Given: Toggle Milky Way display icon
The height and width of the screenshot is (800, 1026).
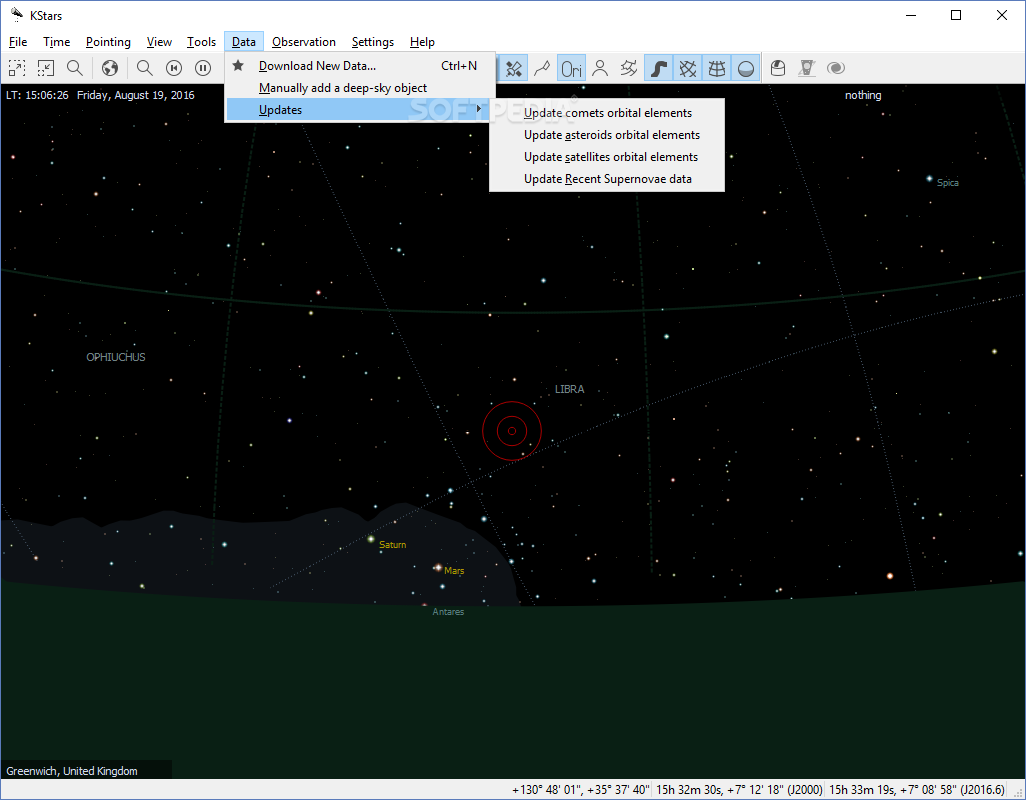Looking at the screenshot, I should [x=659, y=68].
